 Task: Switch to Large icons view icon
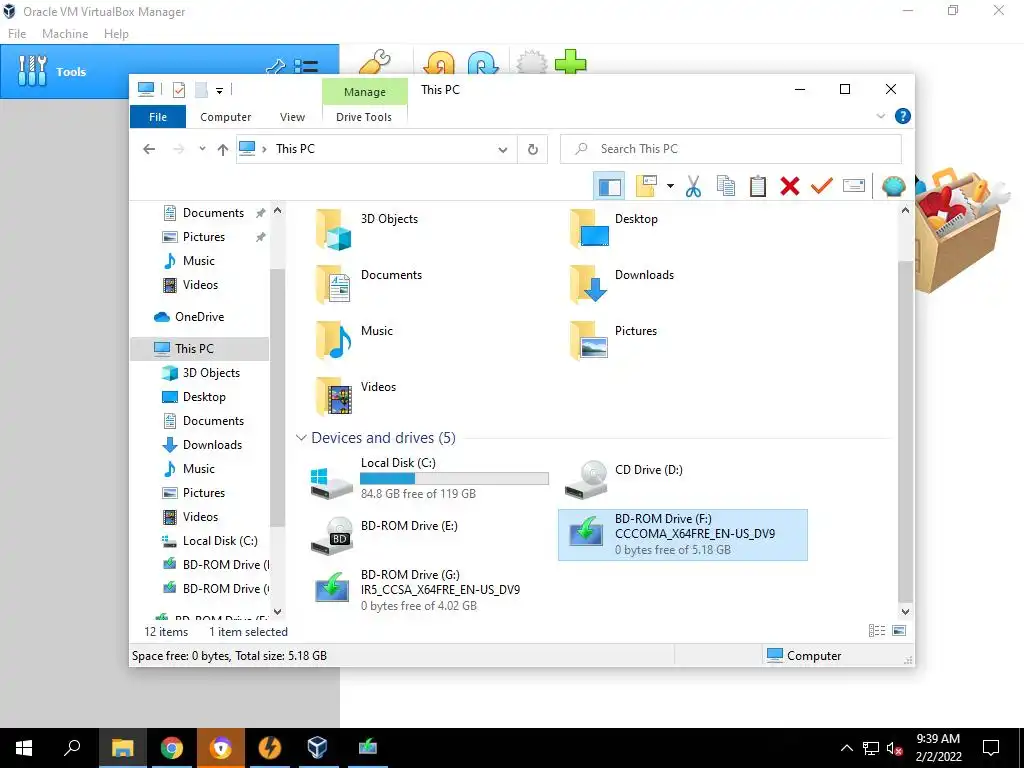point(899,631)
